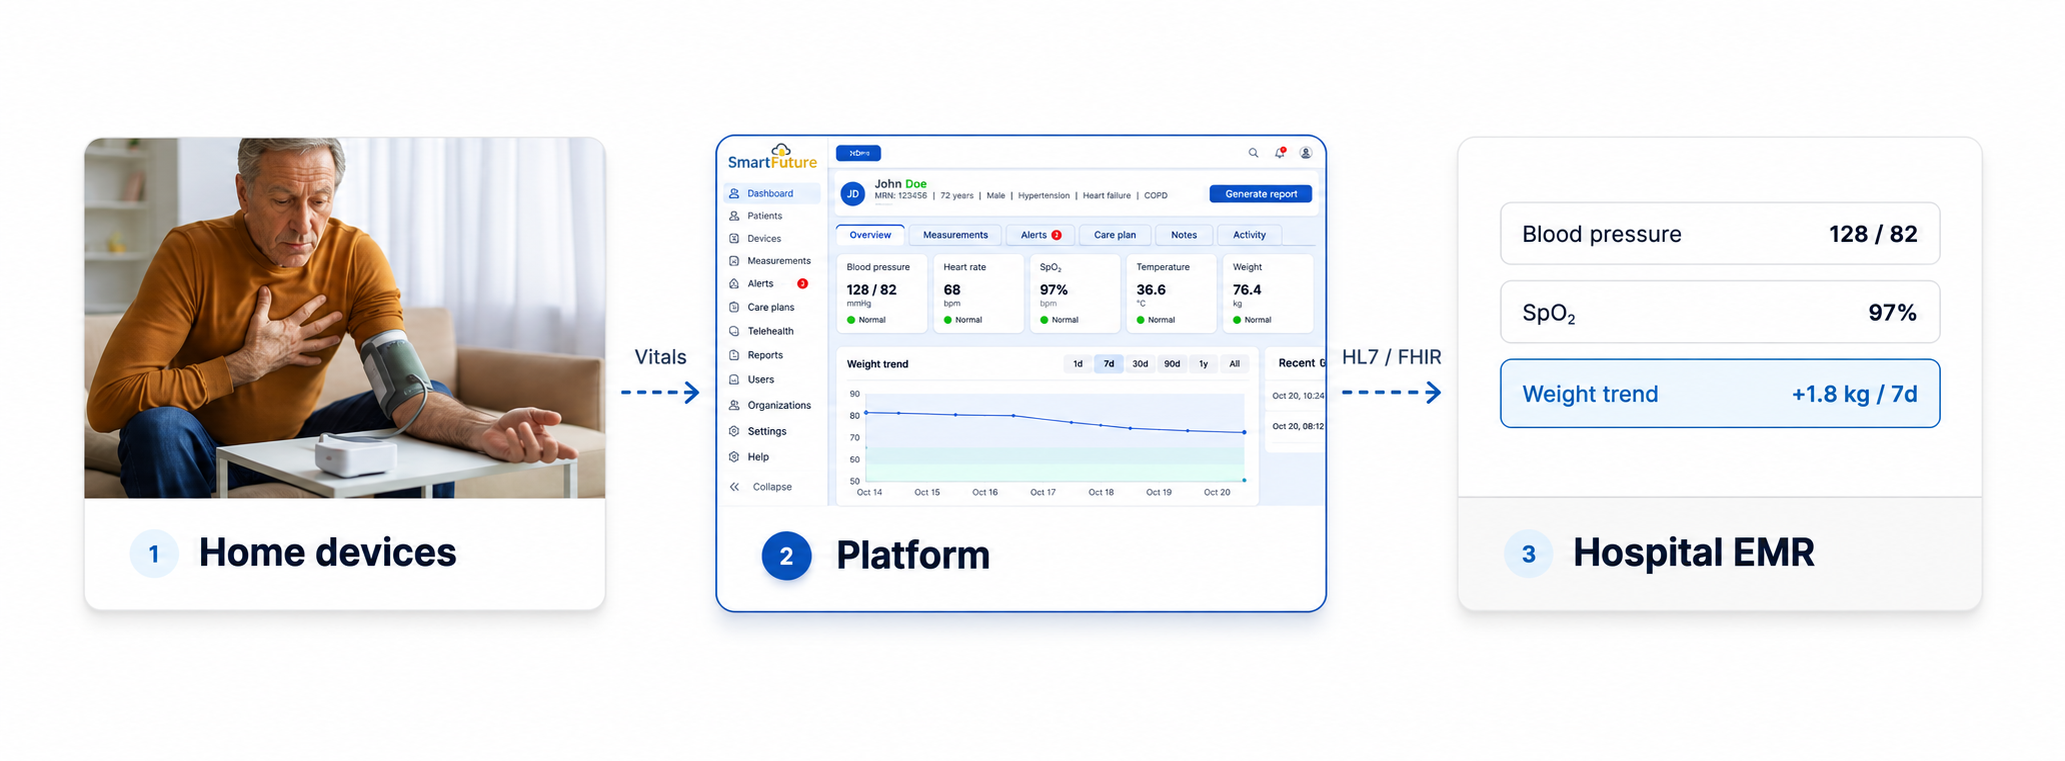Screen dimensions: 2065x761
Task: Select the 30d weight trend range
Action: point(1140,364)
